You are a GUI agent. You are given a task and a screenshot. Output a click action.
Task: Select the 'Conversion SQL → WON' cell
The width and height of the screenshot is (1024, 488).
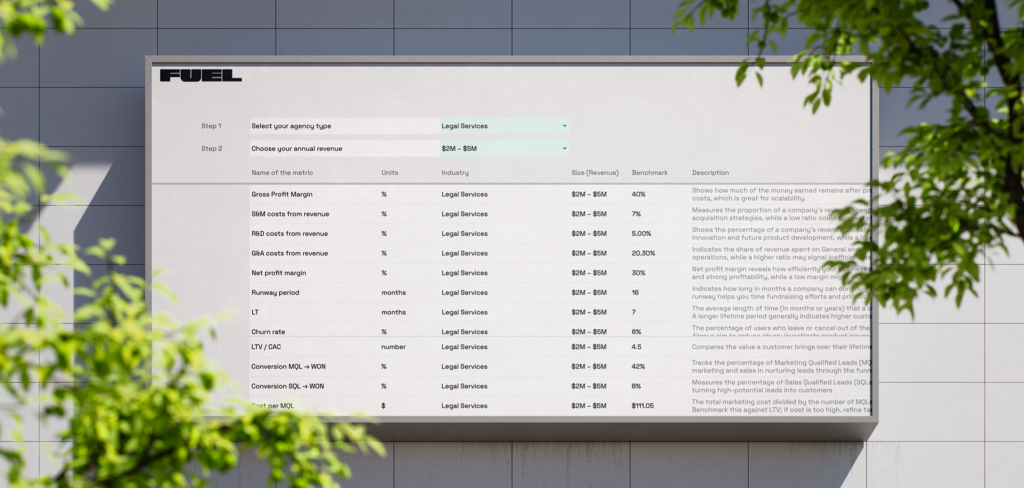point(287,386)
